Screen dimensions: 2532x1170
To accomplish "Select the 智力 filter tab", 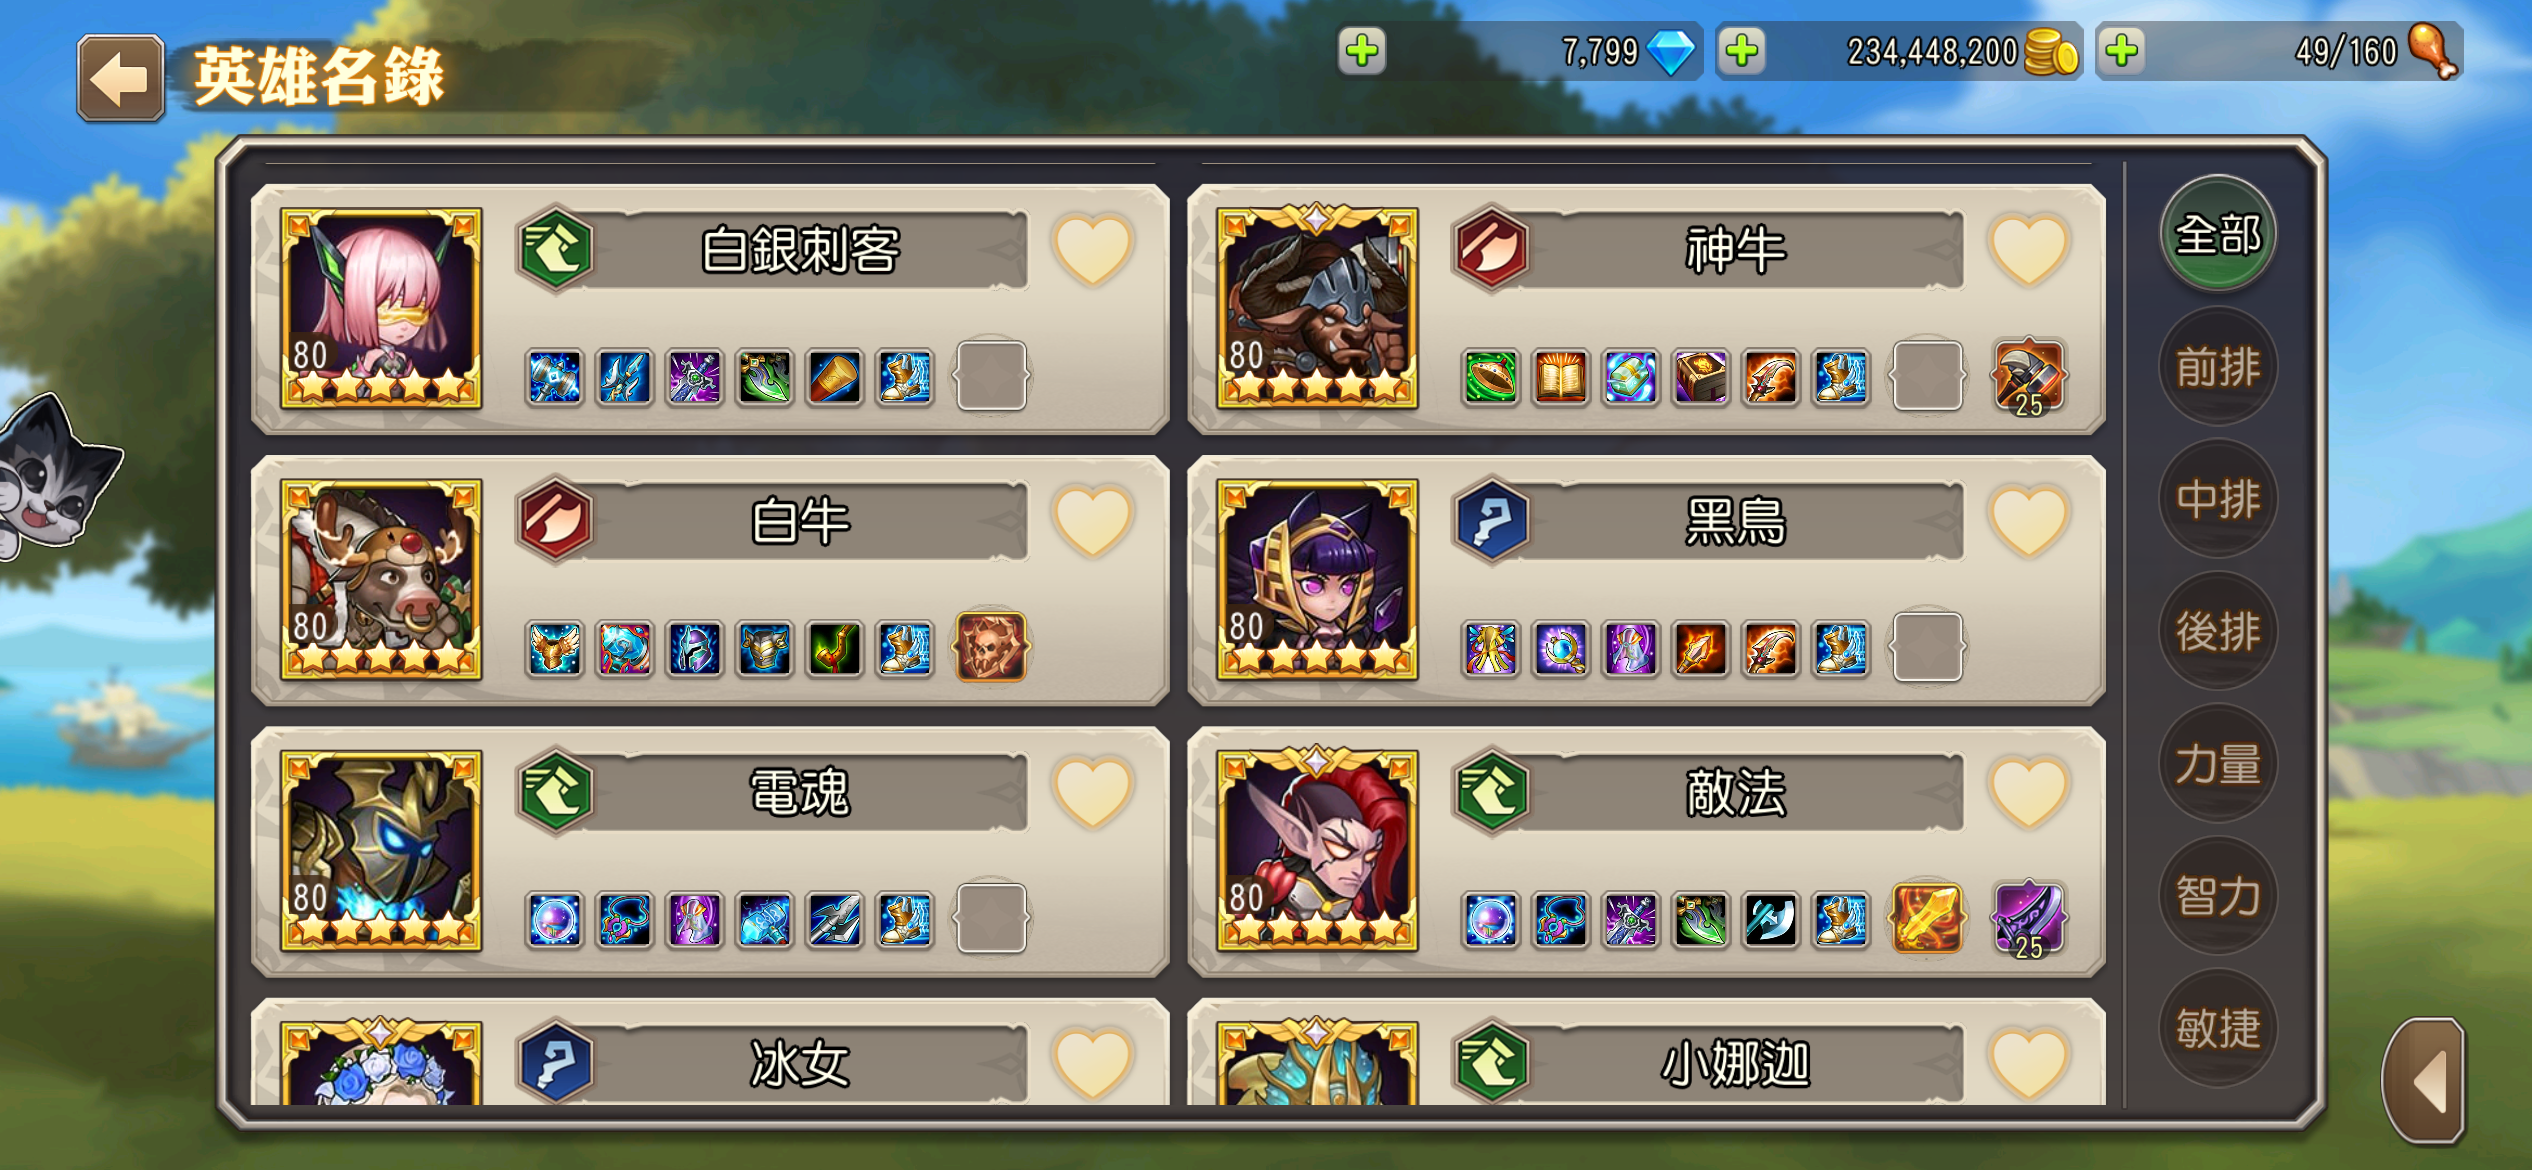I will tap(2218, 895).
